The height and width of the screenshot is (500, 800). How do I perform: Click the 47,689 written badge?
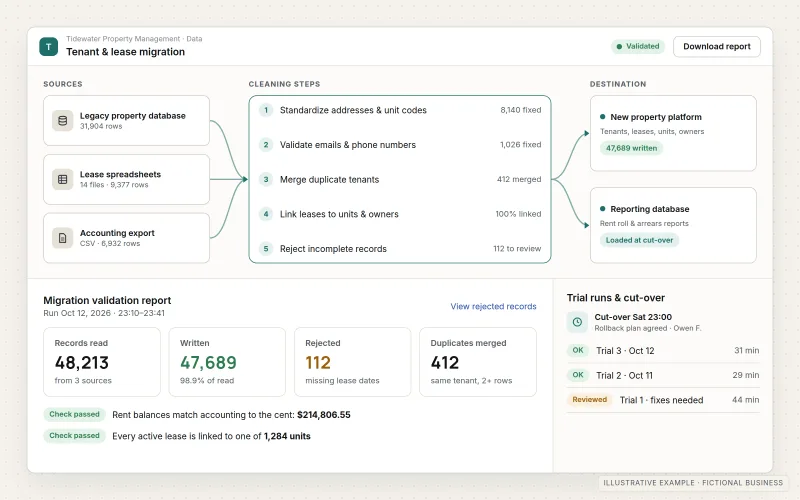631,148
